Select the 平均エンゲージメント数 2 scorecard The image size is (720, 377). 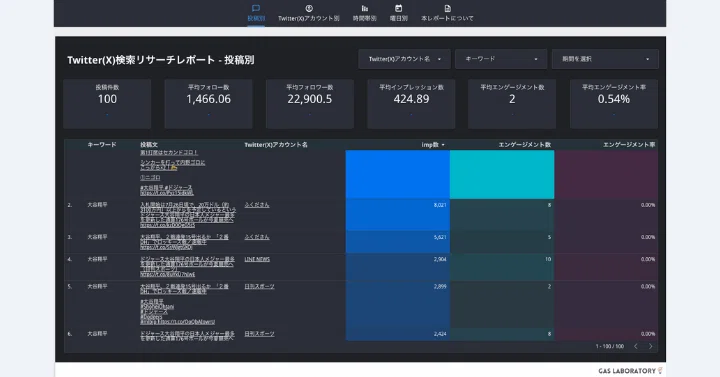pyautogui.click(x=512, y=104)
